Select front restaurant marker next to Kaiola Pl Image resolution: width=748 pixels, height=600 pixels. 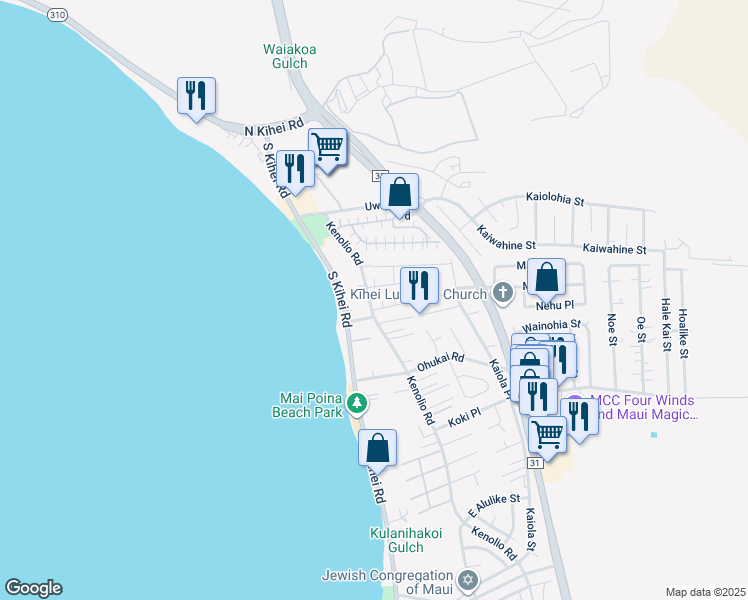point(538,397)
